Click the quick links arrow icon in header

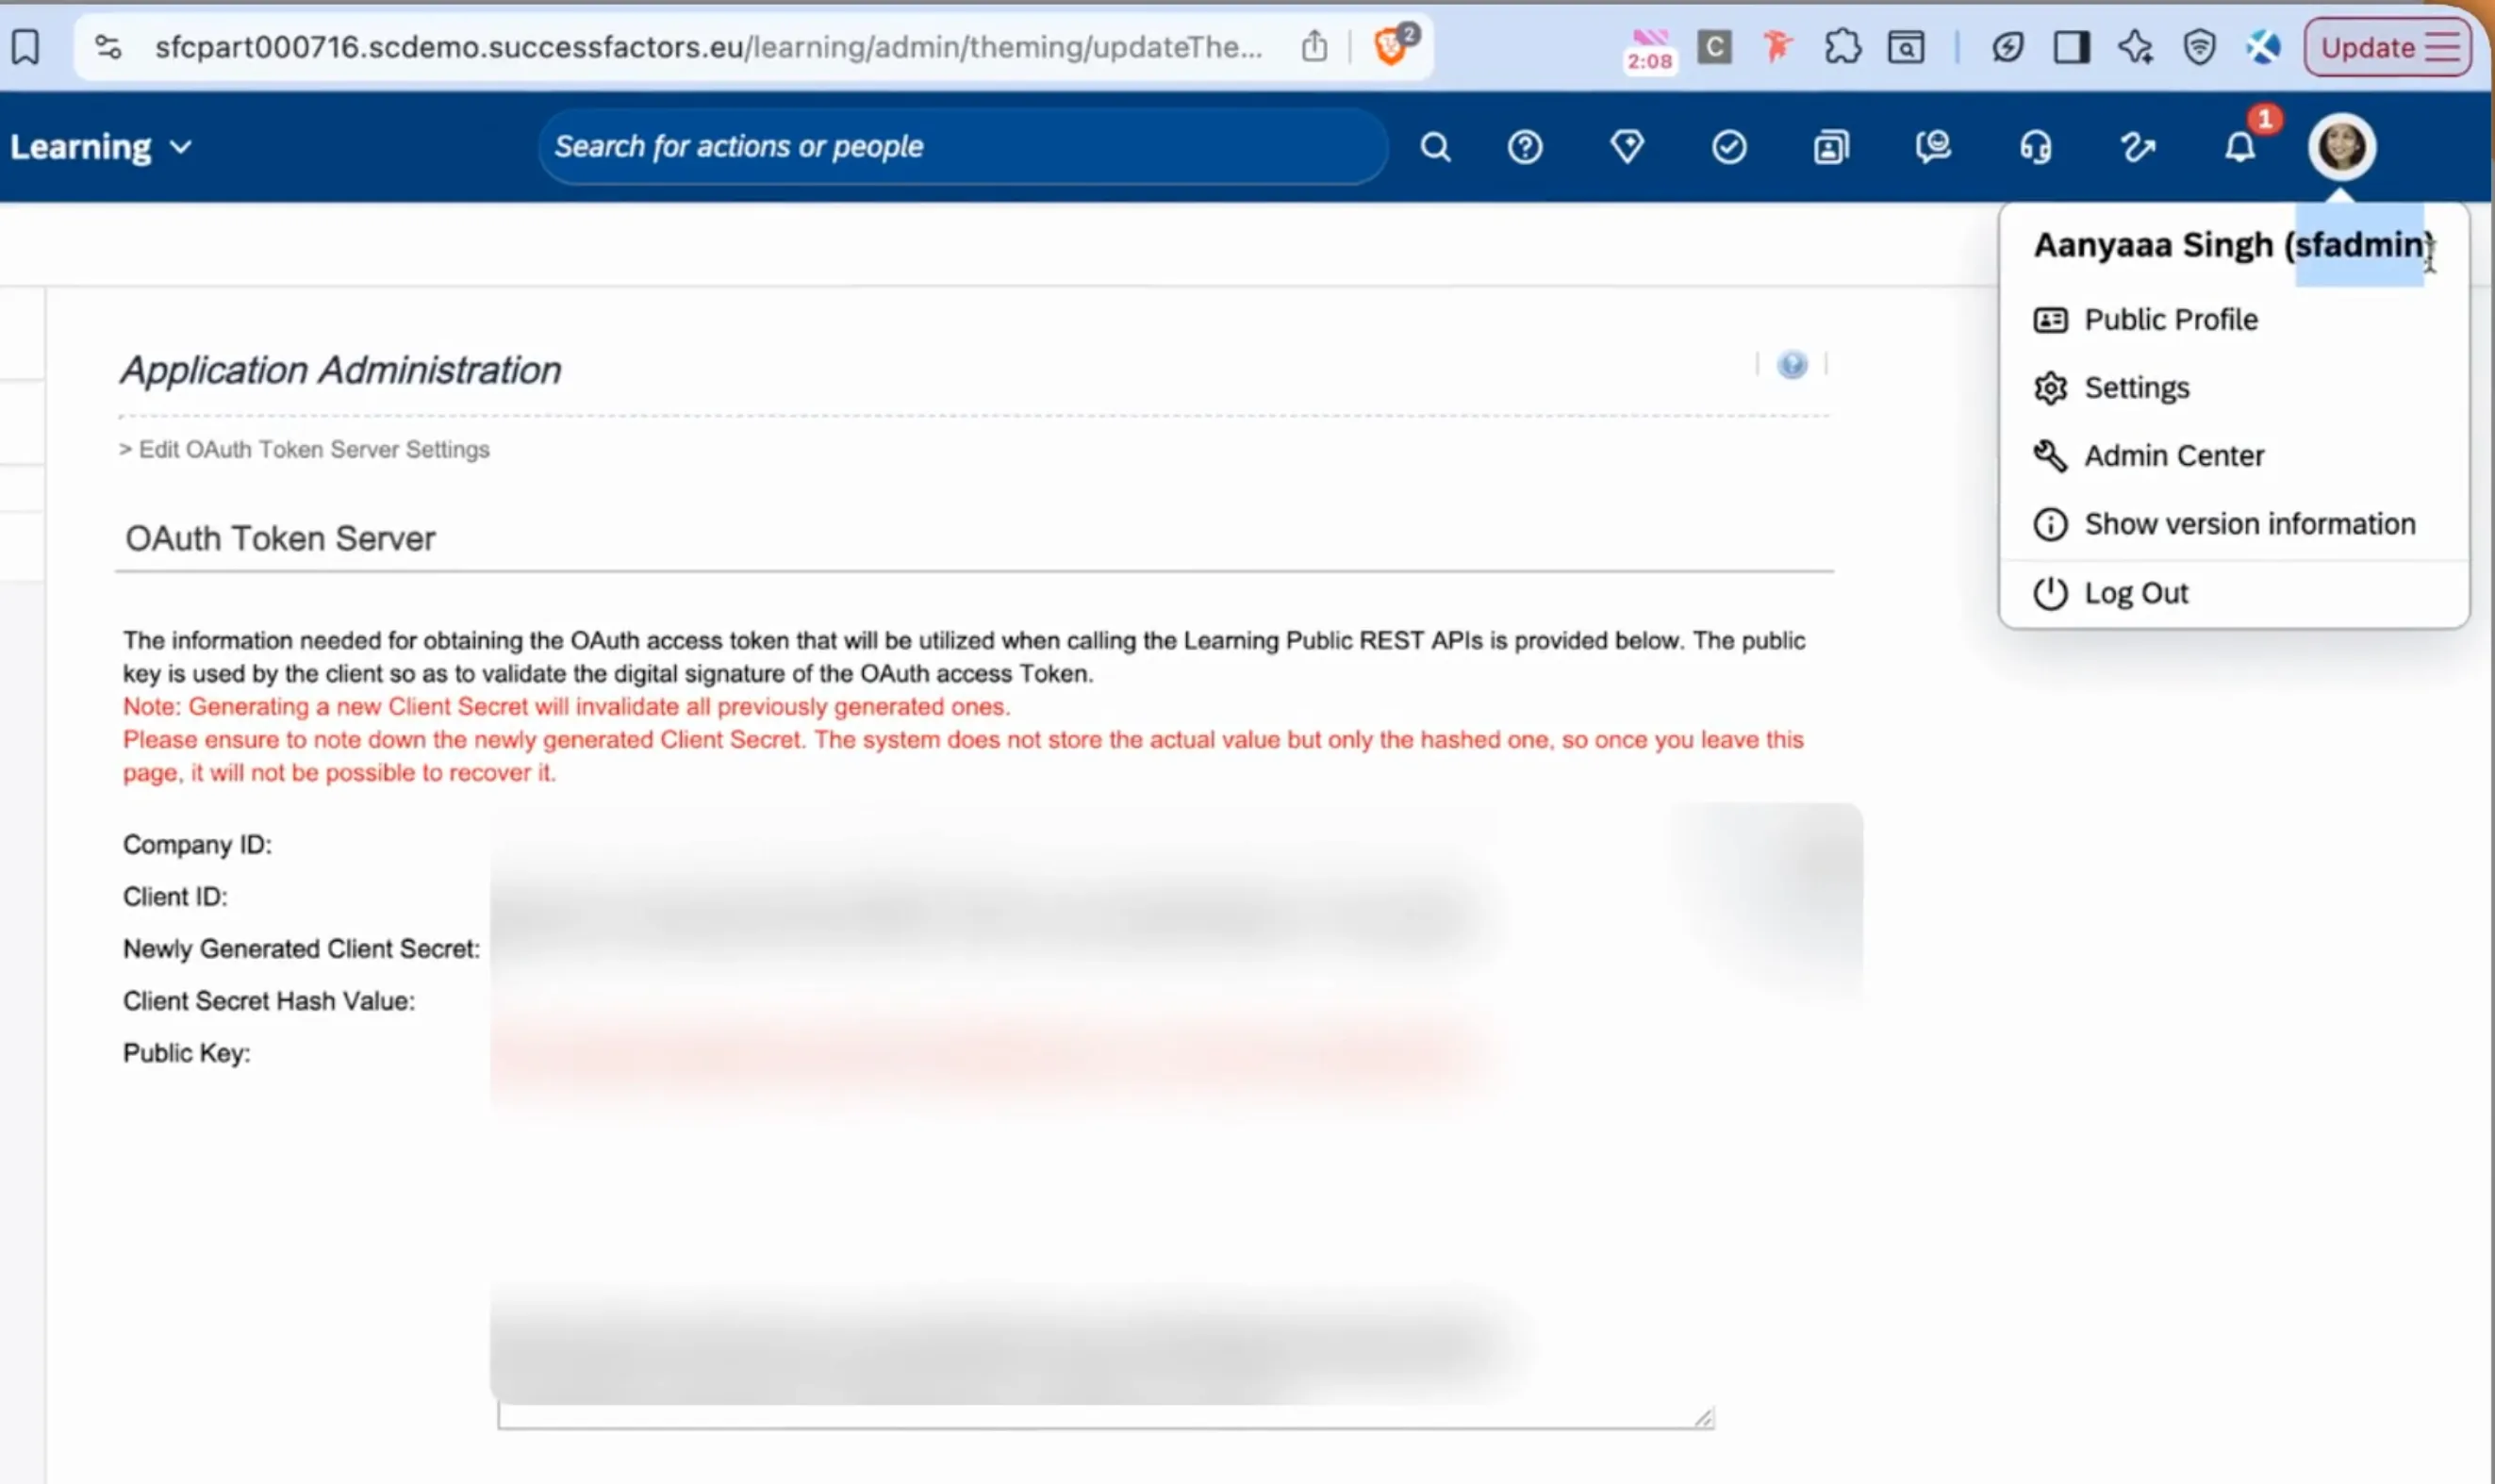(2137, 147)
